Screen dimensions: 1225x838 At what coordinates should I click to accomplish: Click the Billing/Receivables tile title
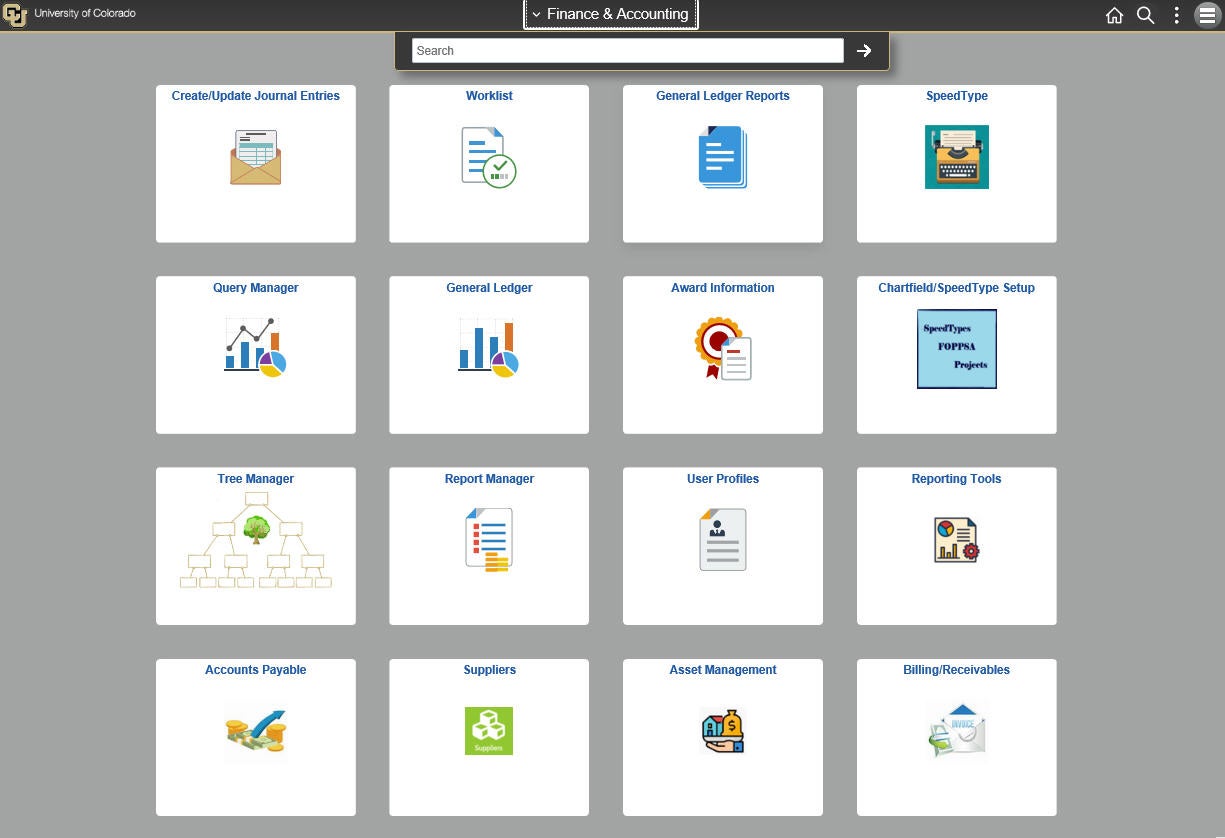coord(956,670)
